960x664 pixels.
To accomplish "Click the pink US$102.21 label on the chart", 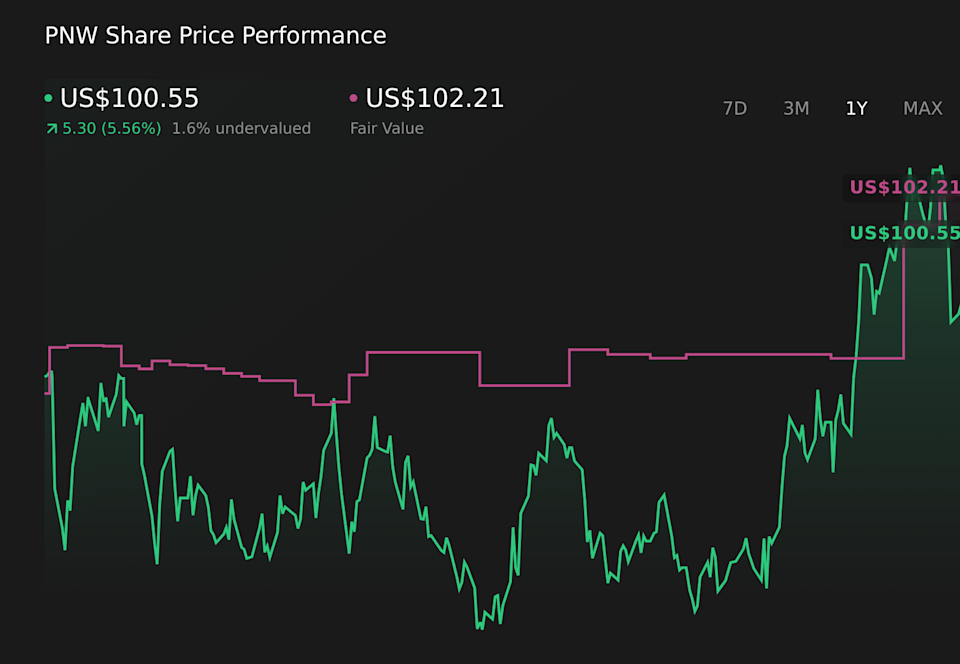I will [904, 187].
